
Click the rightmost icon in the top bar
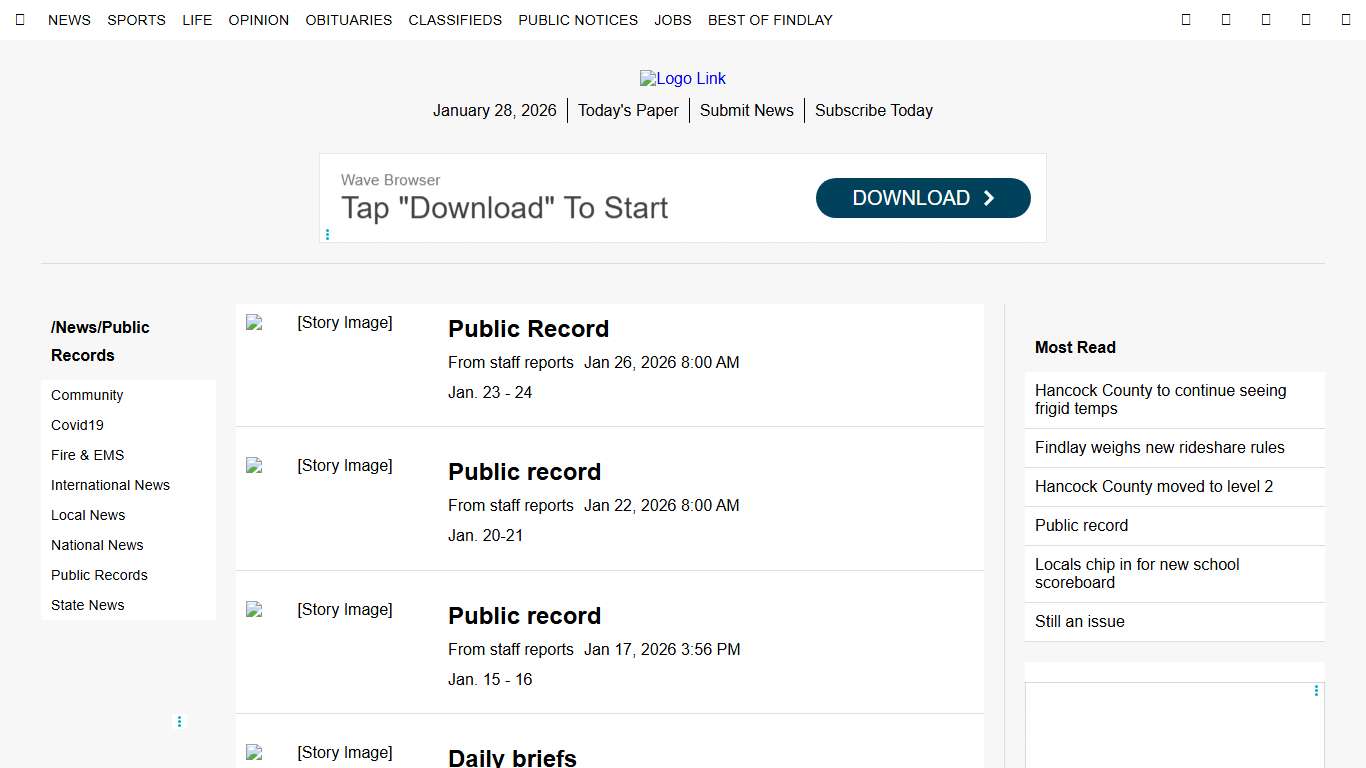coord(1345,19)
